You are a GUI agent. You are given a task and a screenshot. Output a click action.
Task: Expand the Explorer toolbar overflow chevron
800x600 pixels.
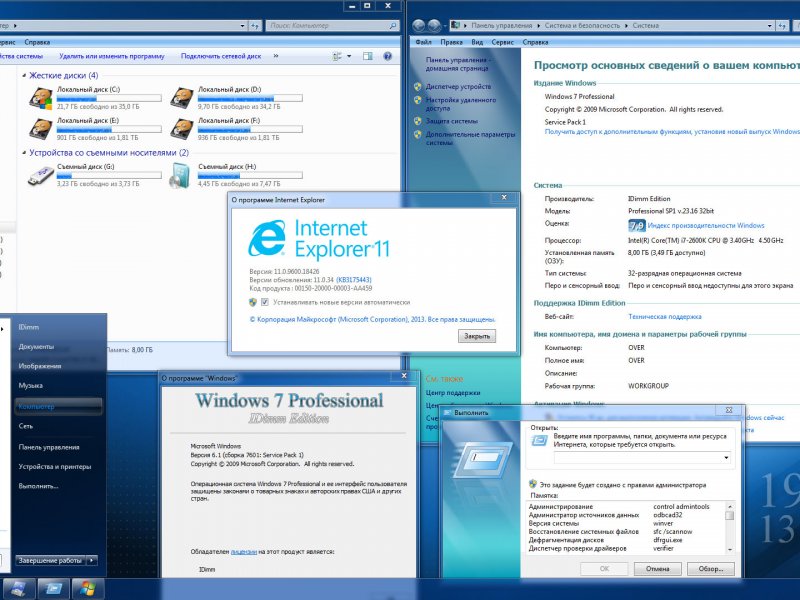(276, 56)
